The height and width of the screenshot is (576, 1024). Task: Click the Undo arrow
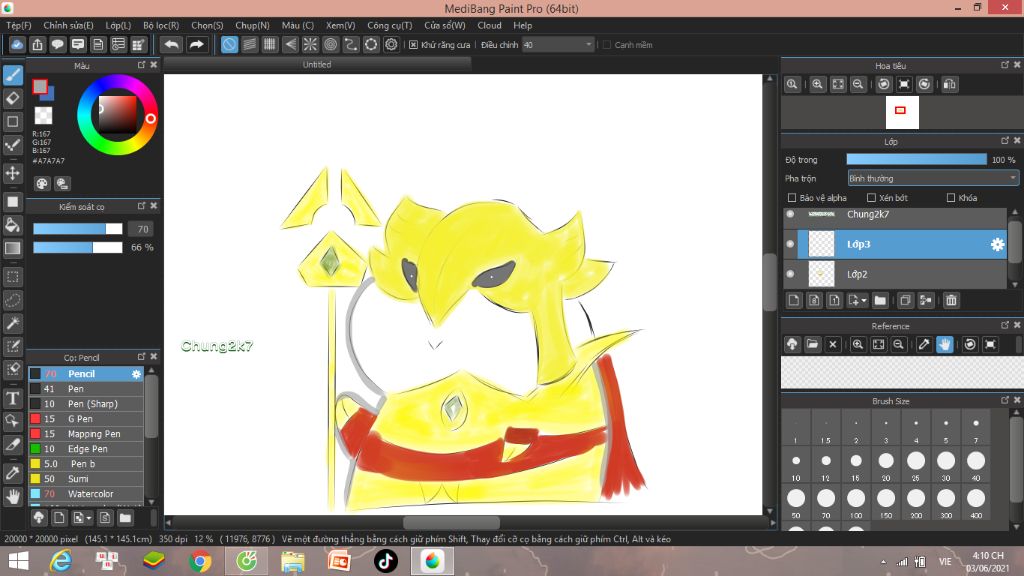pos(172,44)
